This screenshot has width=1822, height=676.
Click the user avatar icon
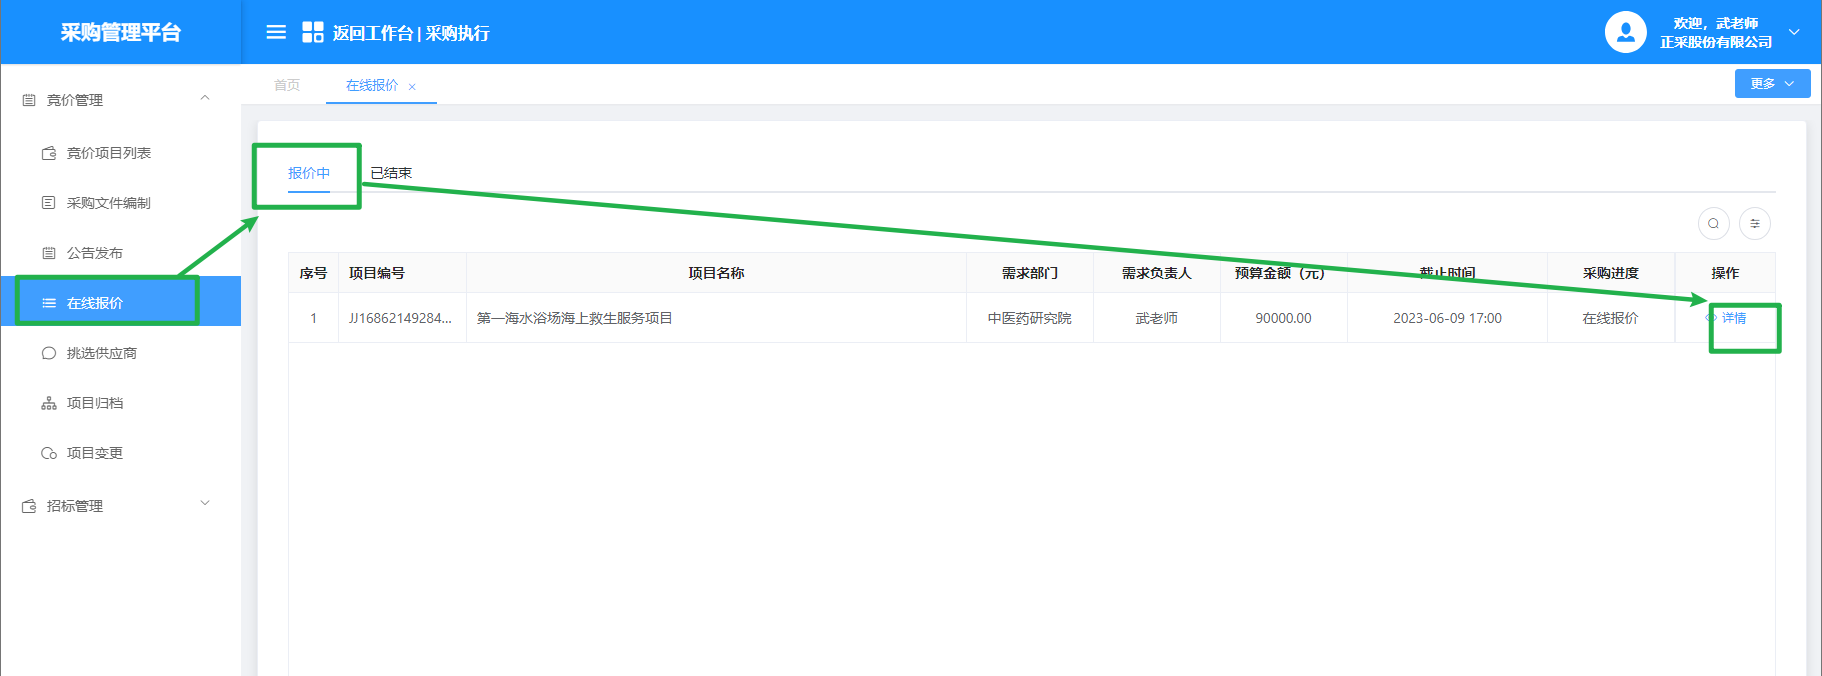click(1625, 32)
